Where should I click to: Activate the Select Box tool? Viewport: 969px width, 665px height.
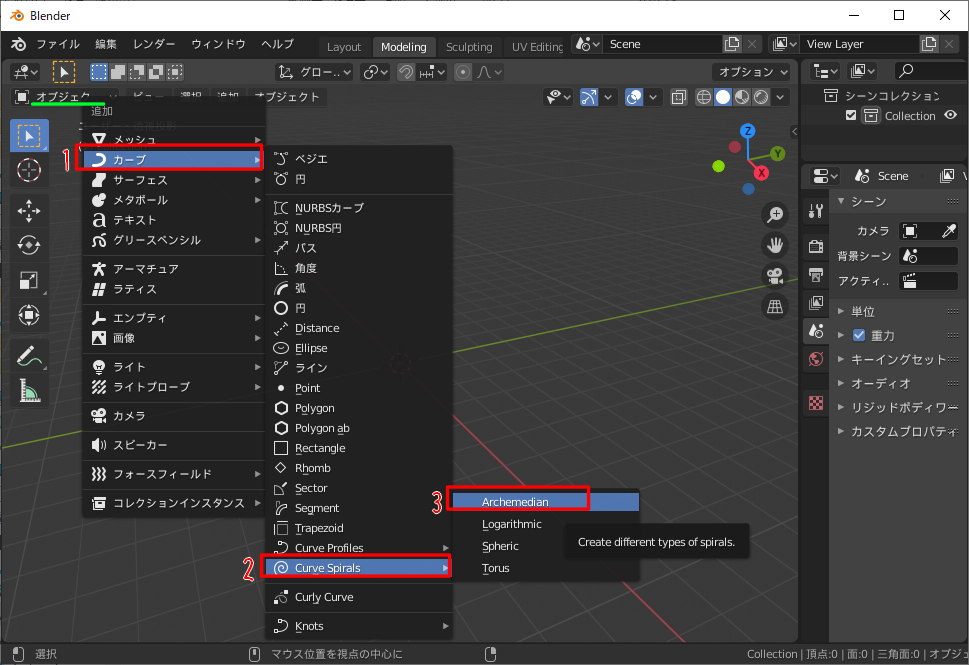pos(28,135)
